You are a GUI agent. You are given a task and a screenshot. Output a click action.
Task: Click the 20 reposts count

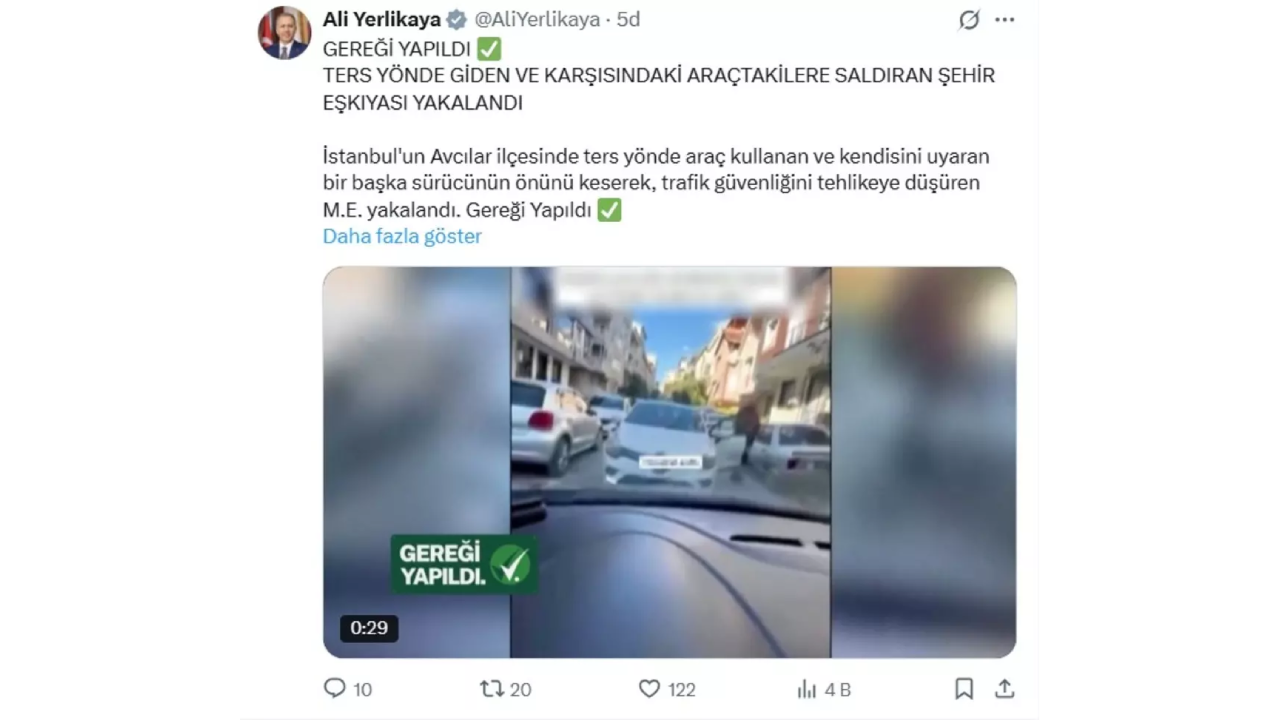point(521,689)
